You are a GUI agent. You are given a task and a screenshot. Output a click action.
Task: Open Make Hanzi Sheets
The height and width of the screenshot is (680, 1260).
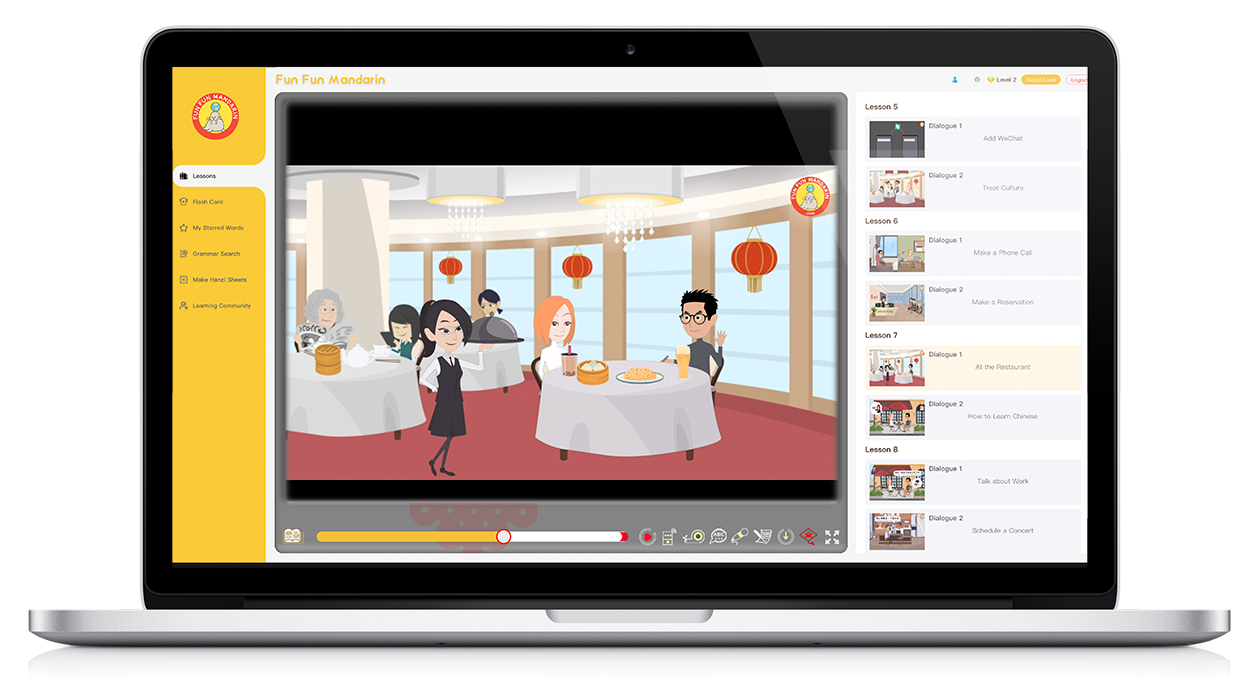pyautogui.click(x=219, y=280)
